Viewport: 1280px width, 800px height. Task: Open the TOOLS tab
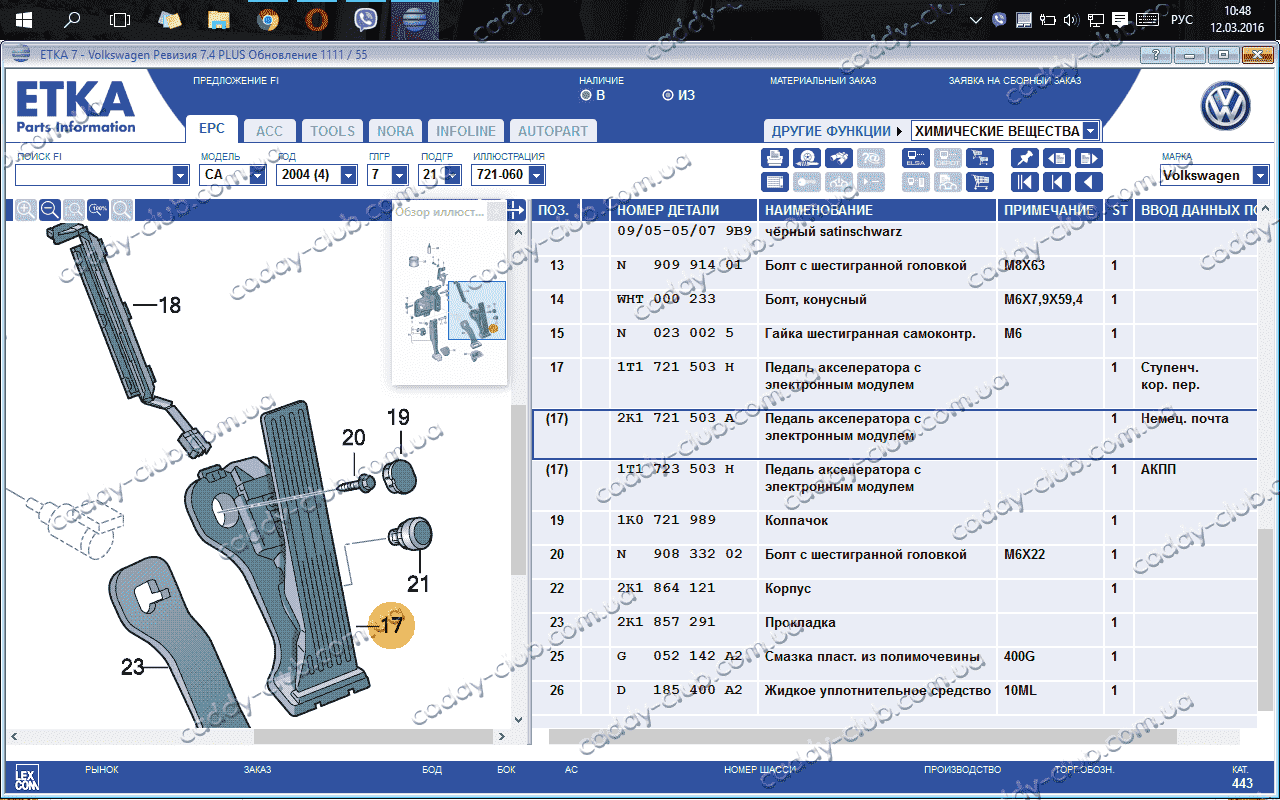(x=332, y=131)
